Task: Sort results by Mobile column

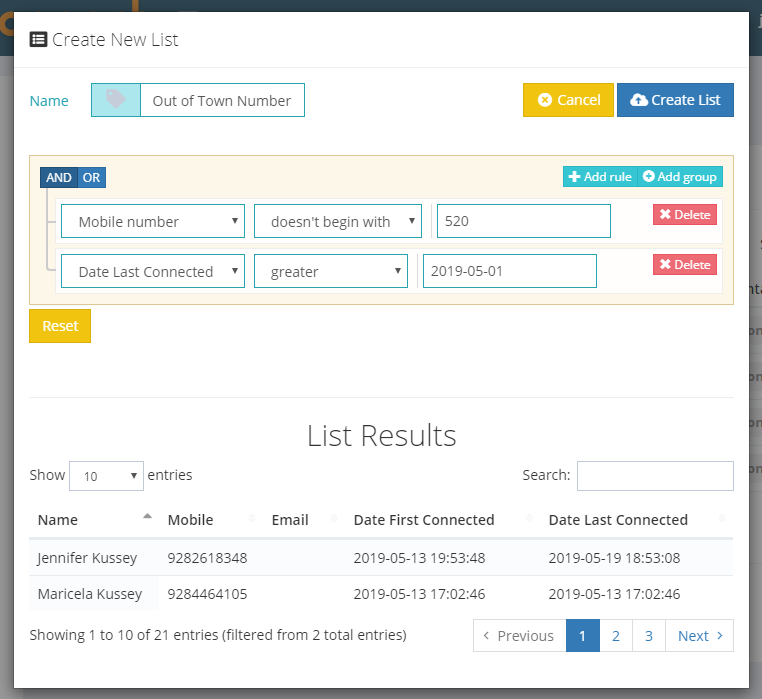Action: tap(211, 520)
